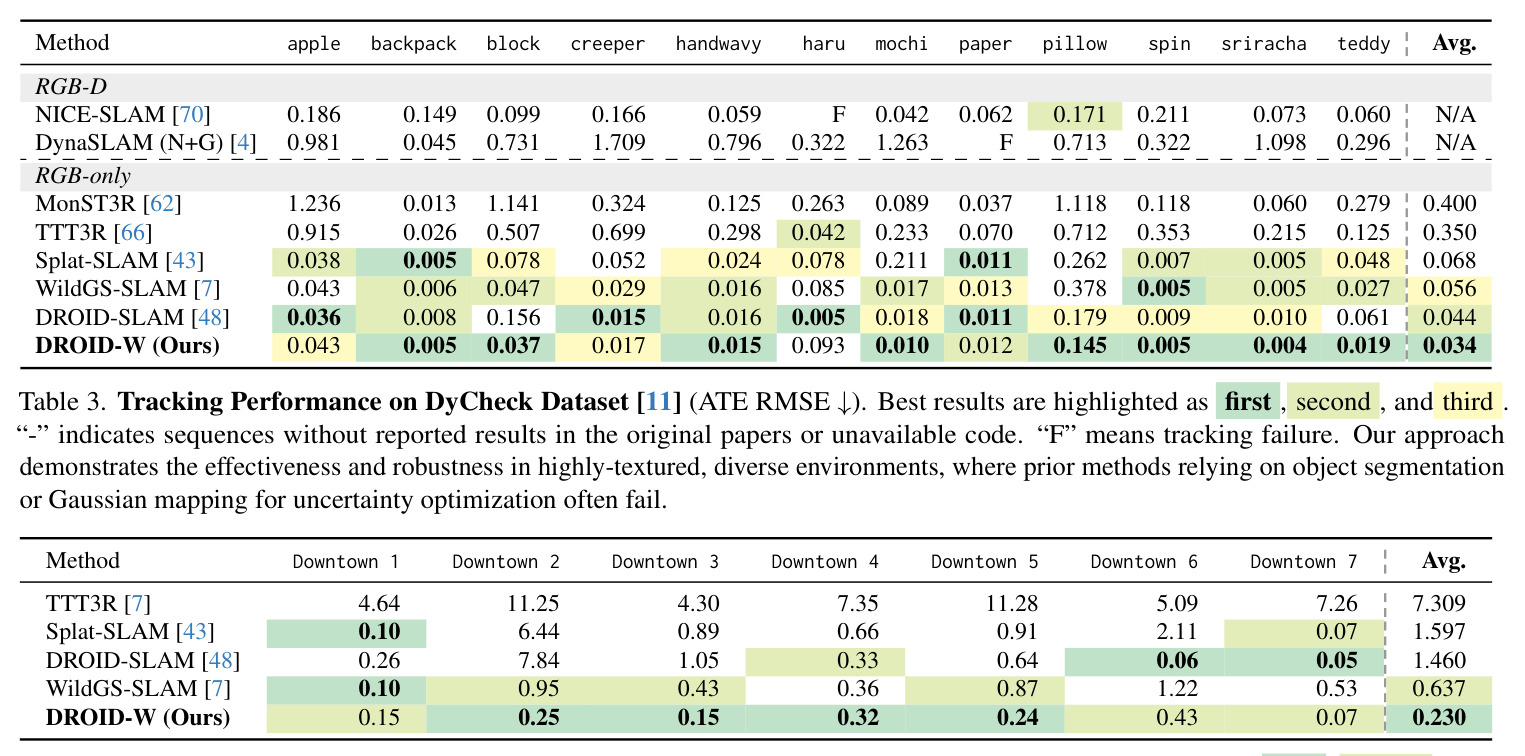Click DROID-W's bold average 0.034

tap(1449, 347)
